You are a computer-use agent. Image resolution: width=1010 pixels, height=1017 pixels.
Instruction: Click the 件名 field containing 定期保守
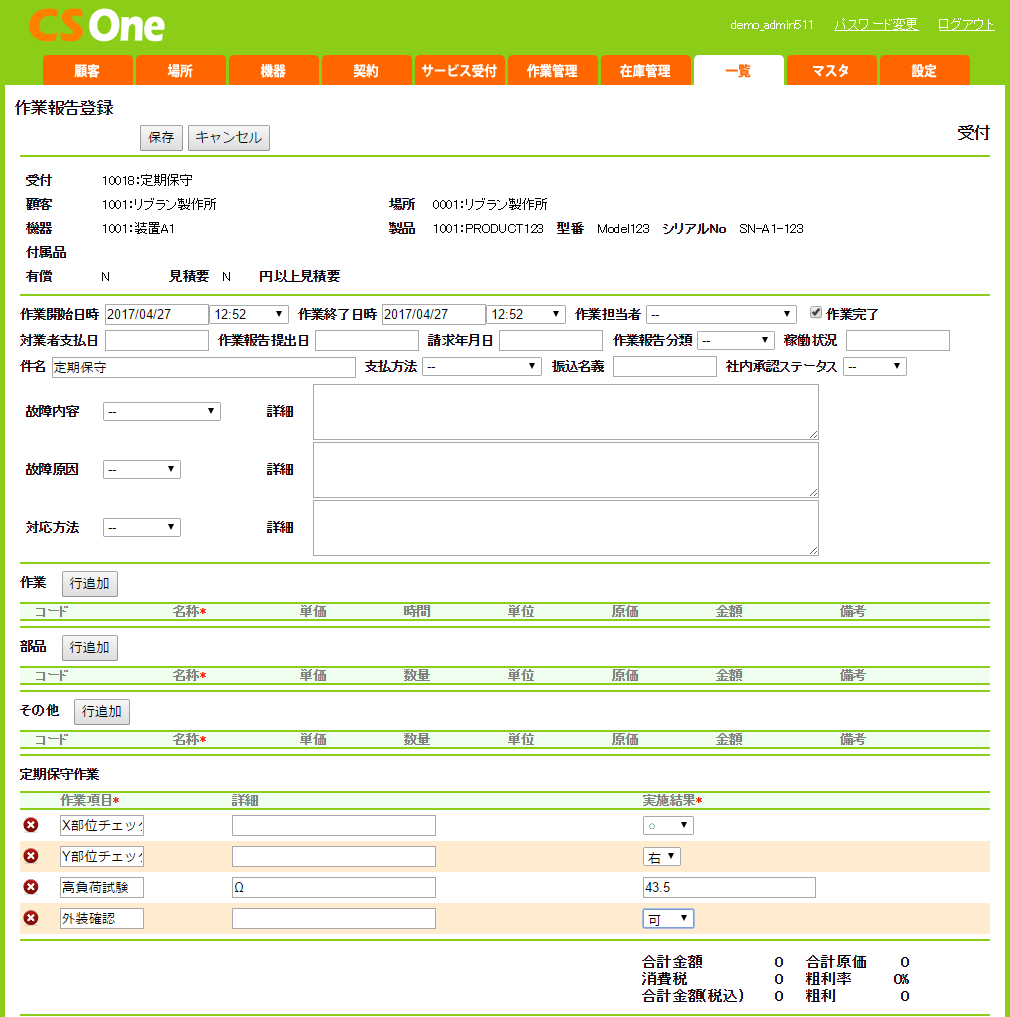[x=204, y=367]
